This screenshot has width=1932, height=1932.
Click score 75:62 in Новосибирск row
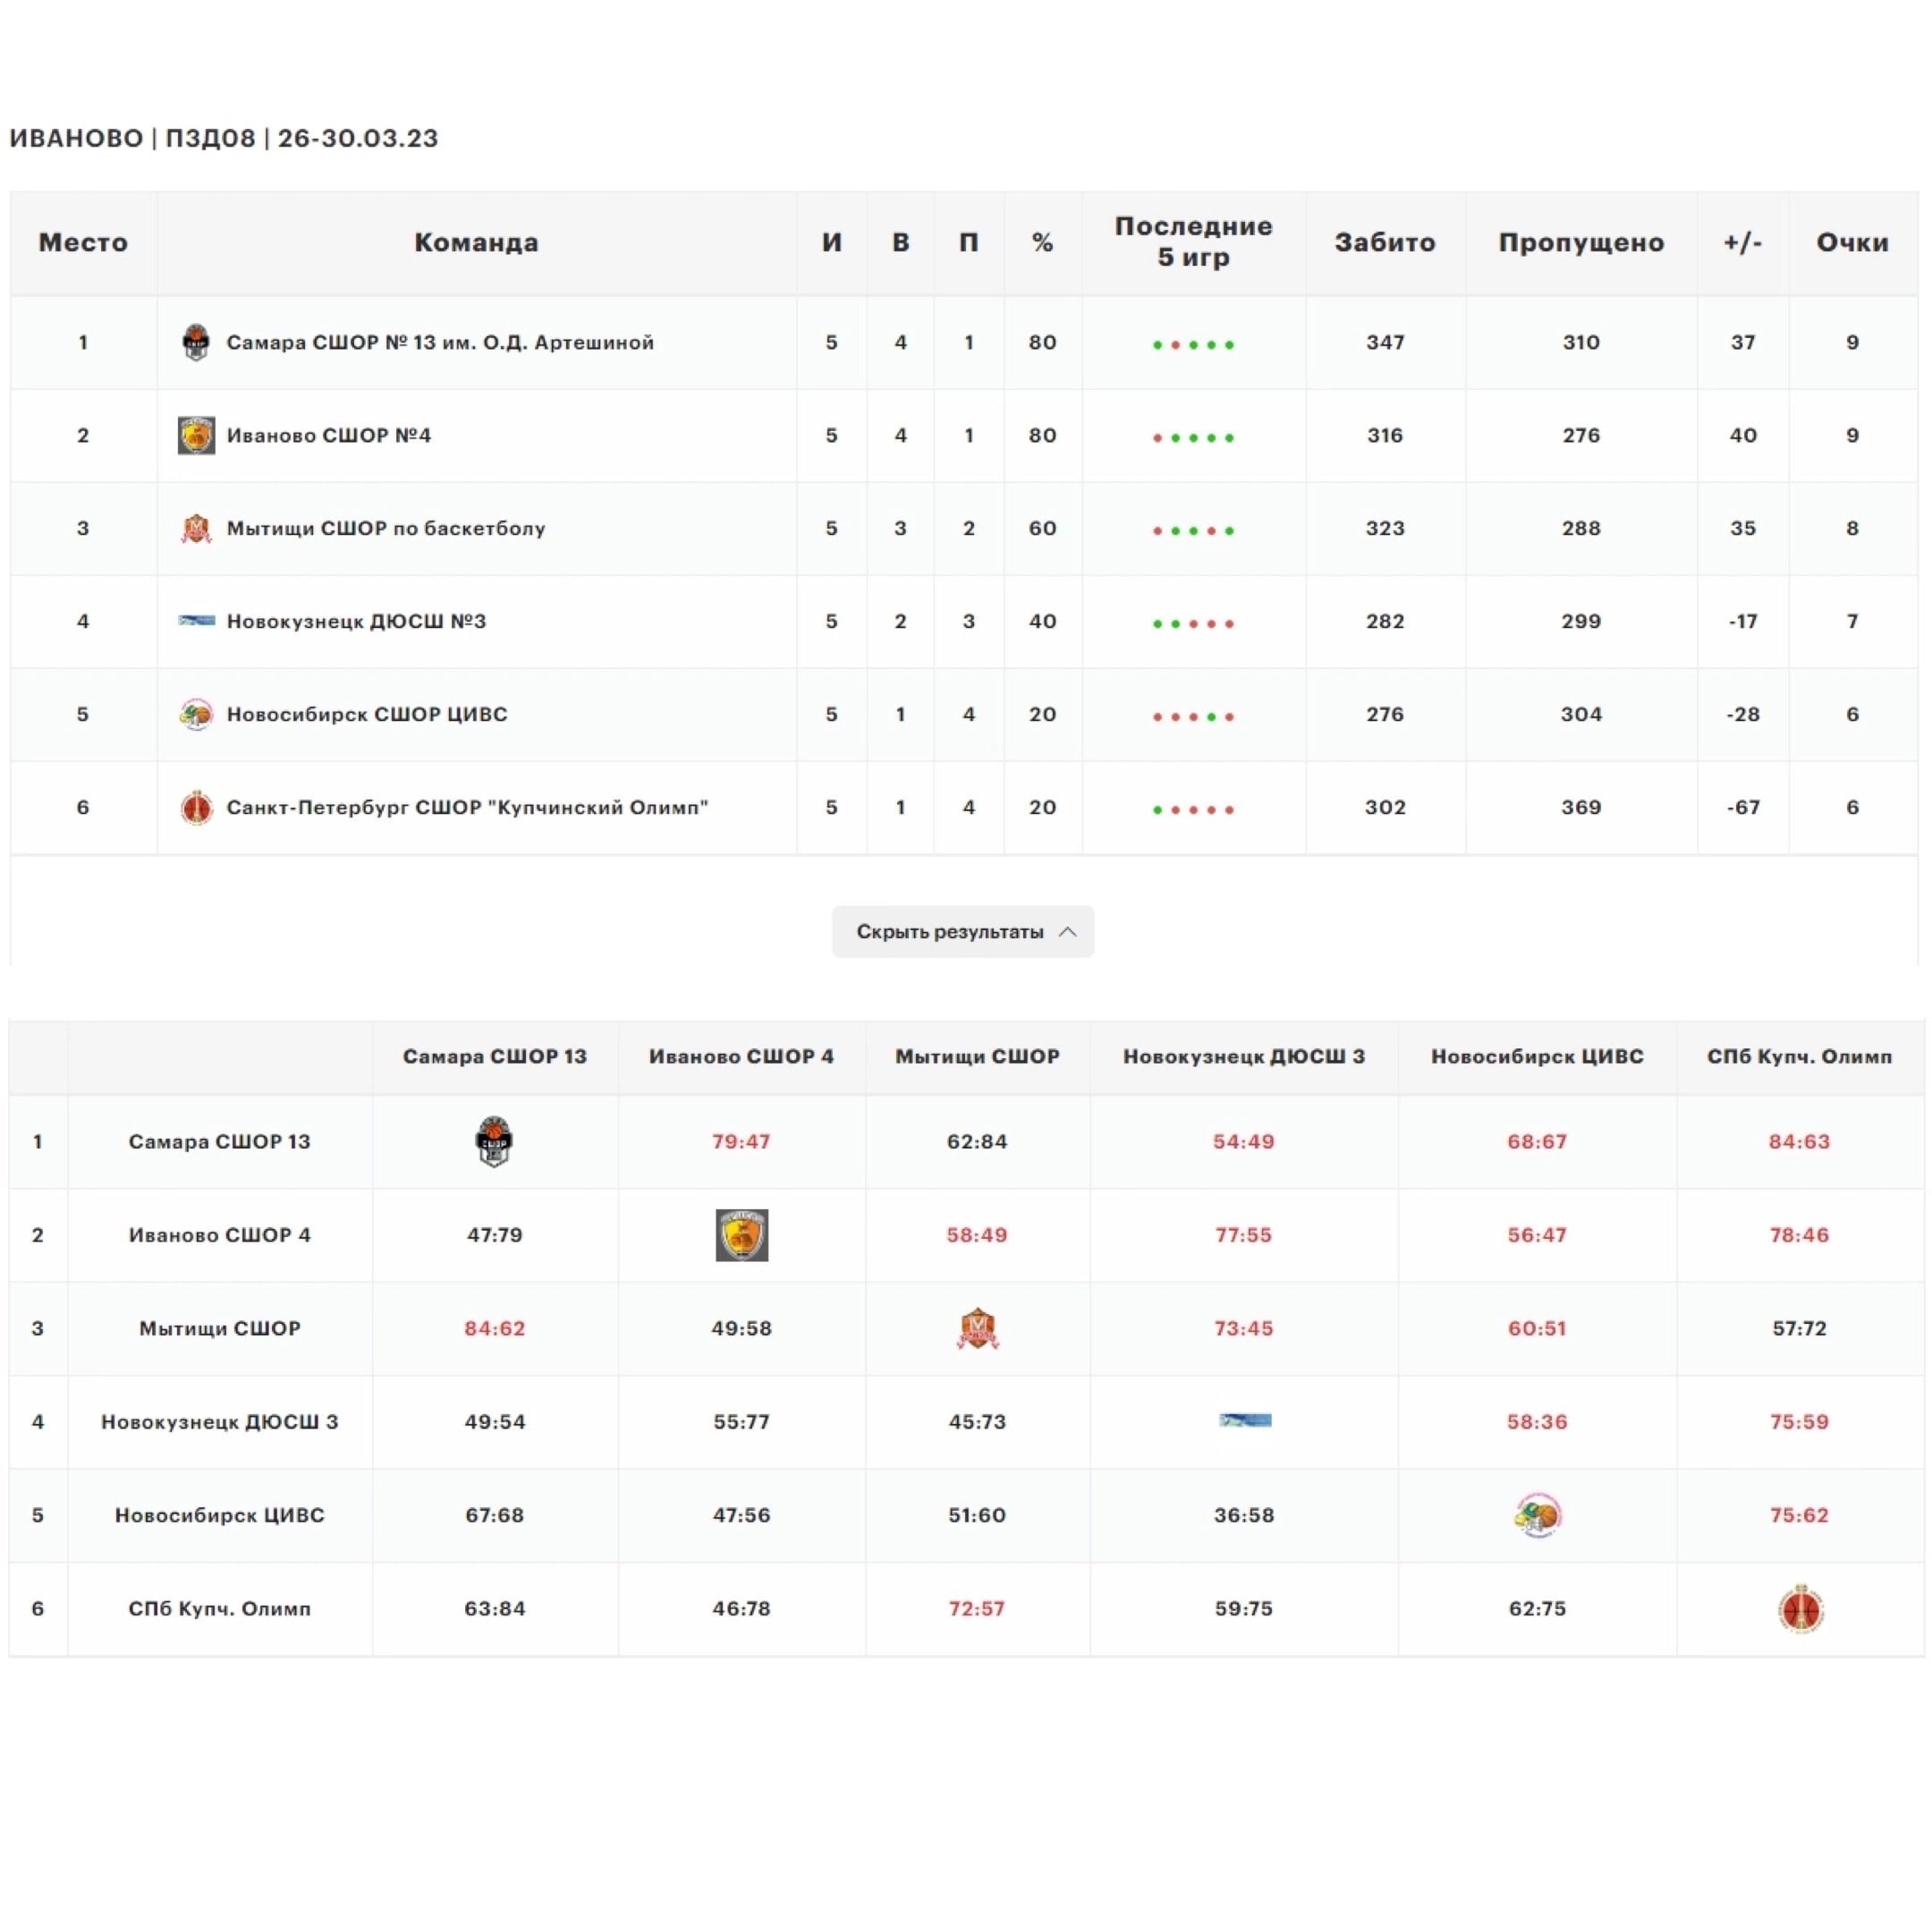pyautogui.click(x=1799, y=1515)
